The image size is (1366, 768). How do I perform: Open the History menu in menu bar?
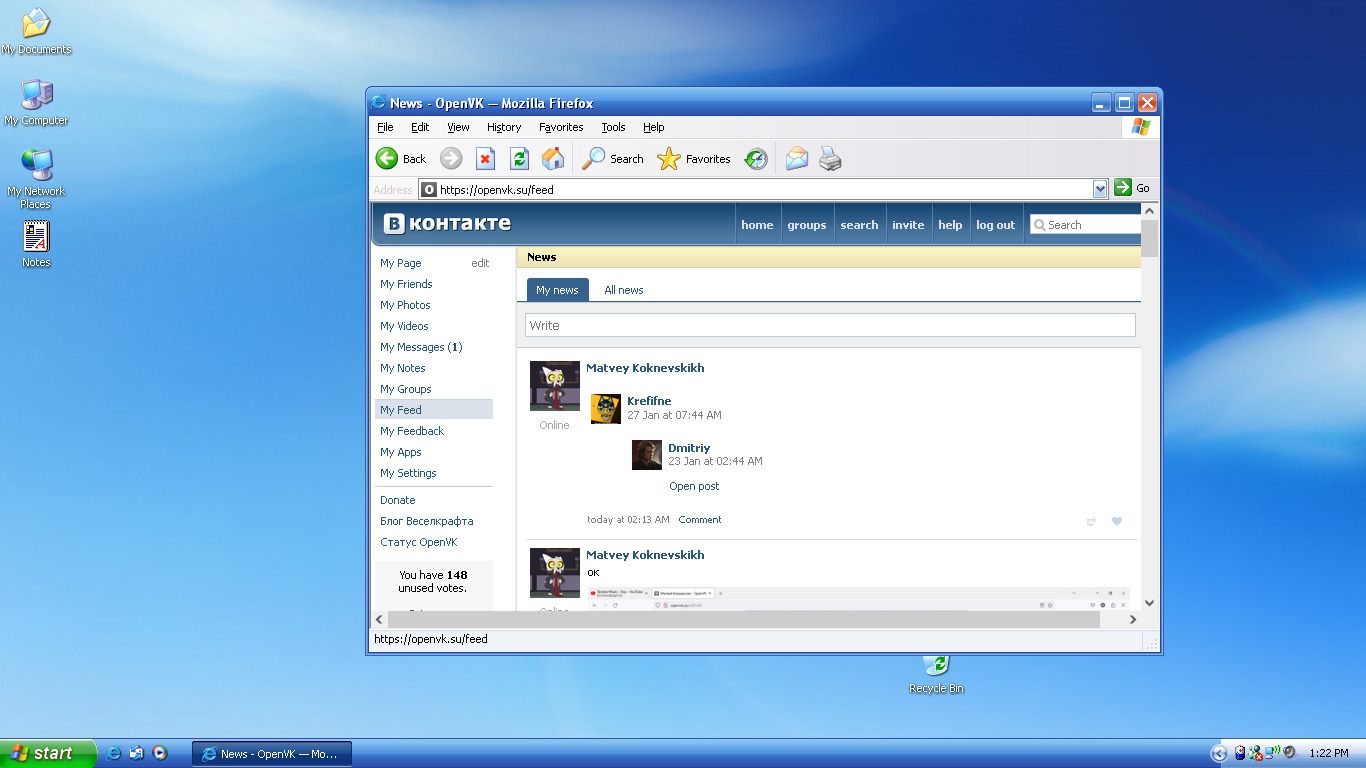504,127
